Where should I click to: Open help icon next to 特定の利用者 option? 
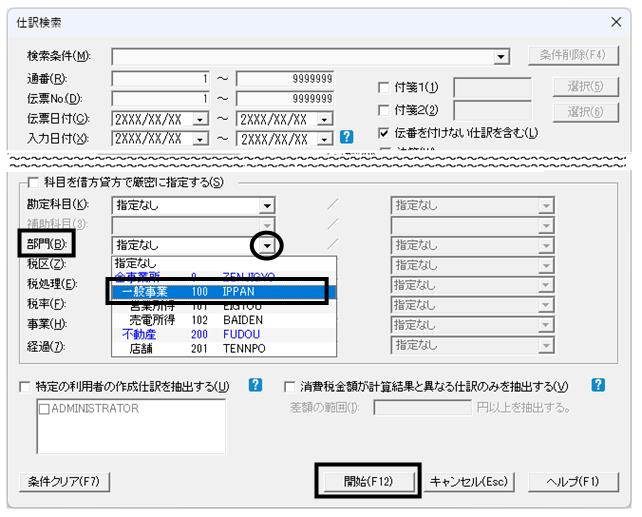(x=256, y=385)
